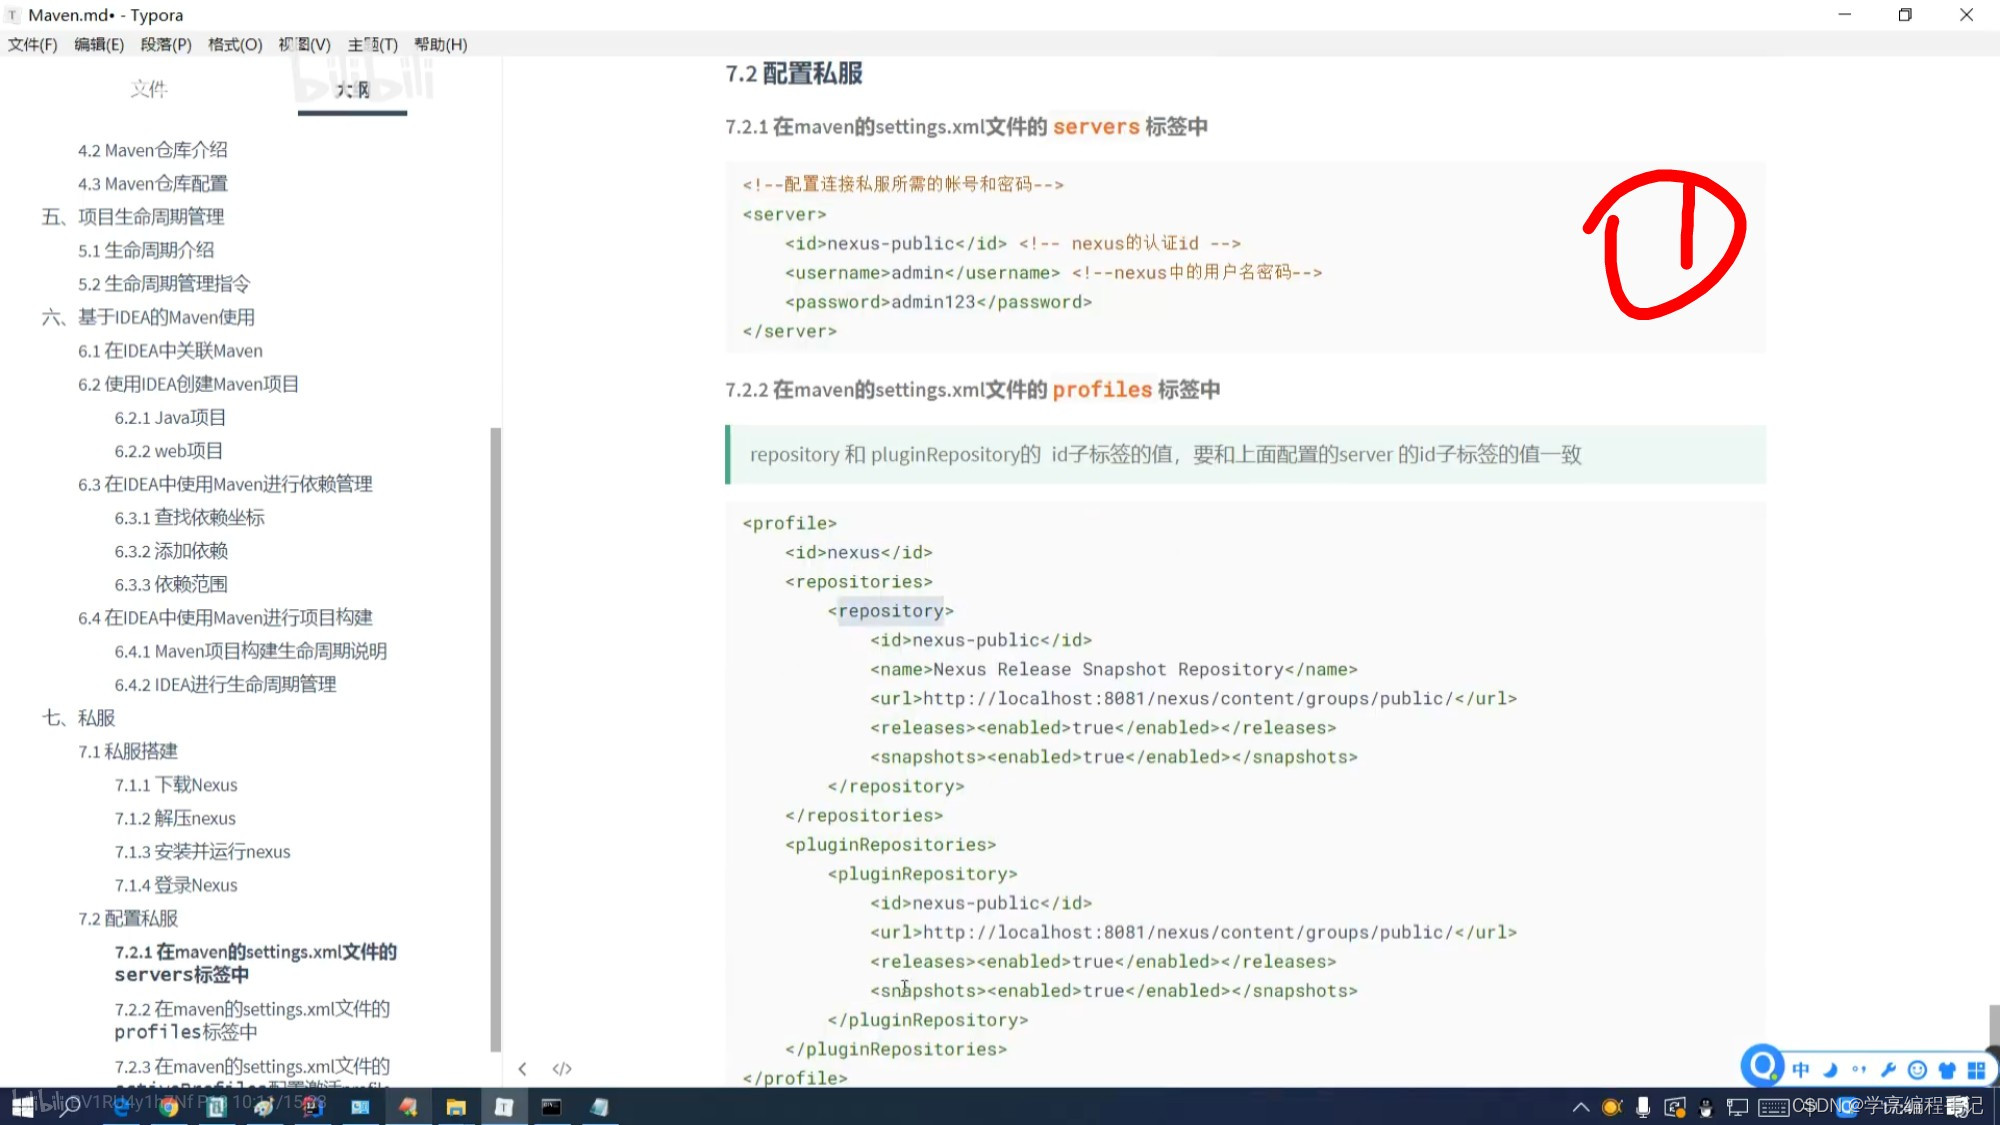Go to 6.2.1 Java项目 heading
The image size is (2000, 1125).
tap(170, 418)
